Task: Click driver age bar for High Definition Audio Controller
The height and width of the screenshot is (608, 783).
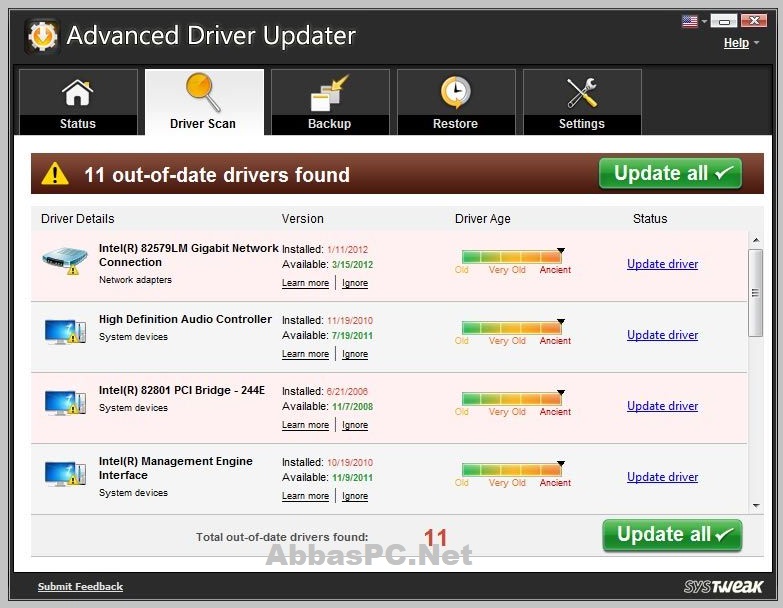Action: click(511, 327)
